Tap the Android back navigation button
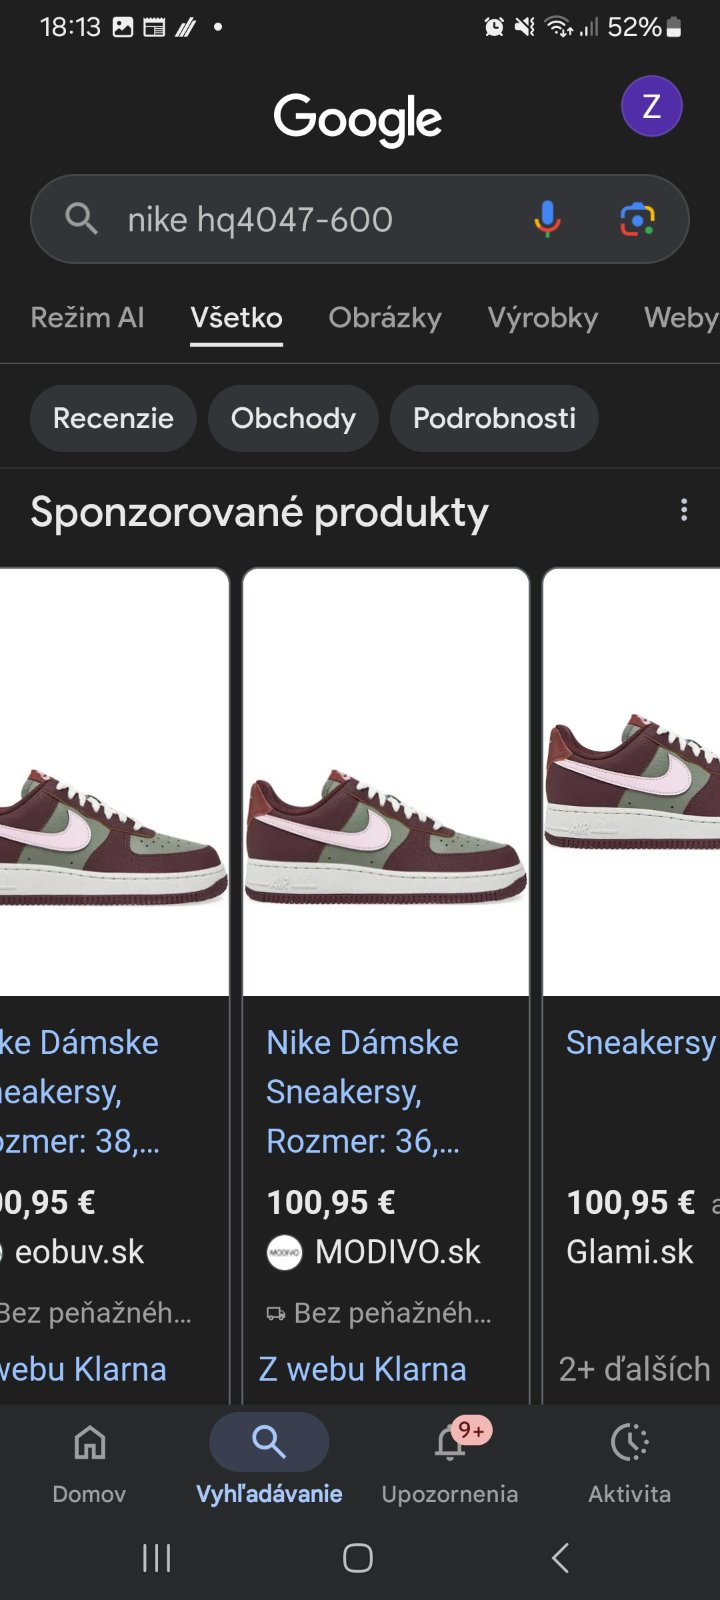720x1600 pixels. pos(560,1557)
